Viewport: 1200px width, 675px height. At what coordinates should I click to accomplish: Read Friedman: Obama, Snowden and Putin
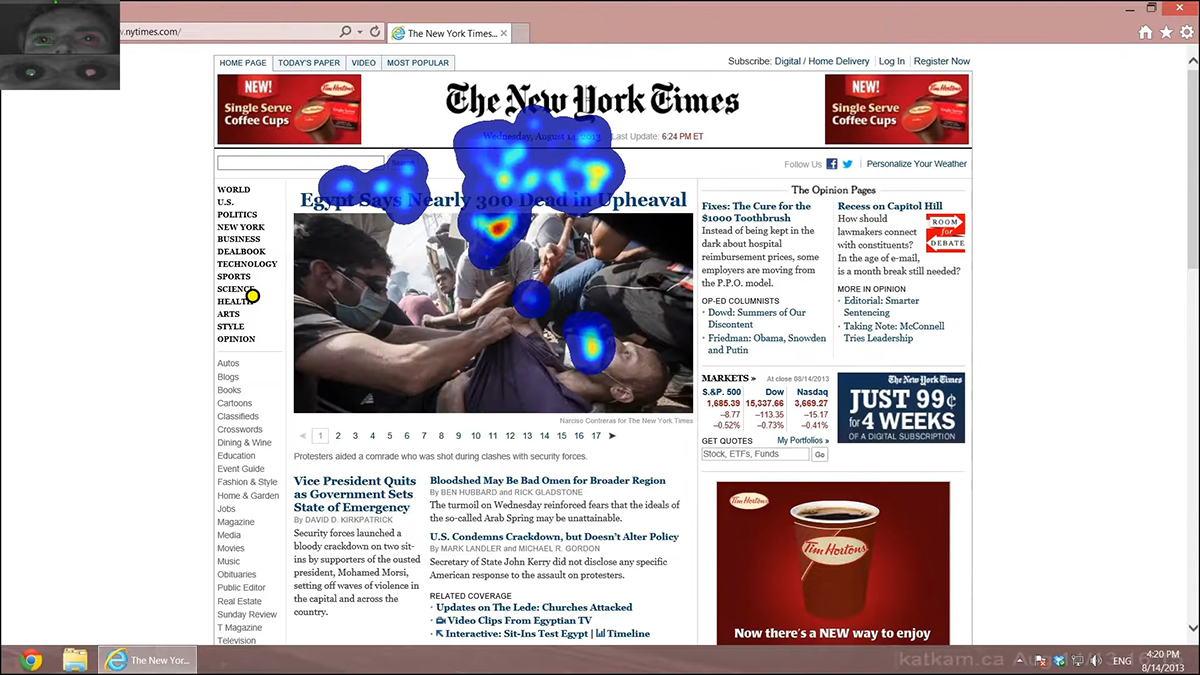click(x=767, y=344)
